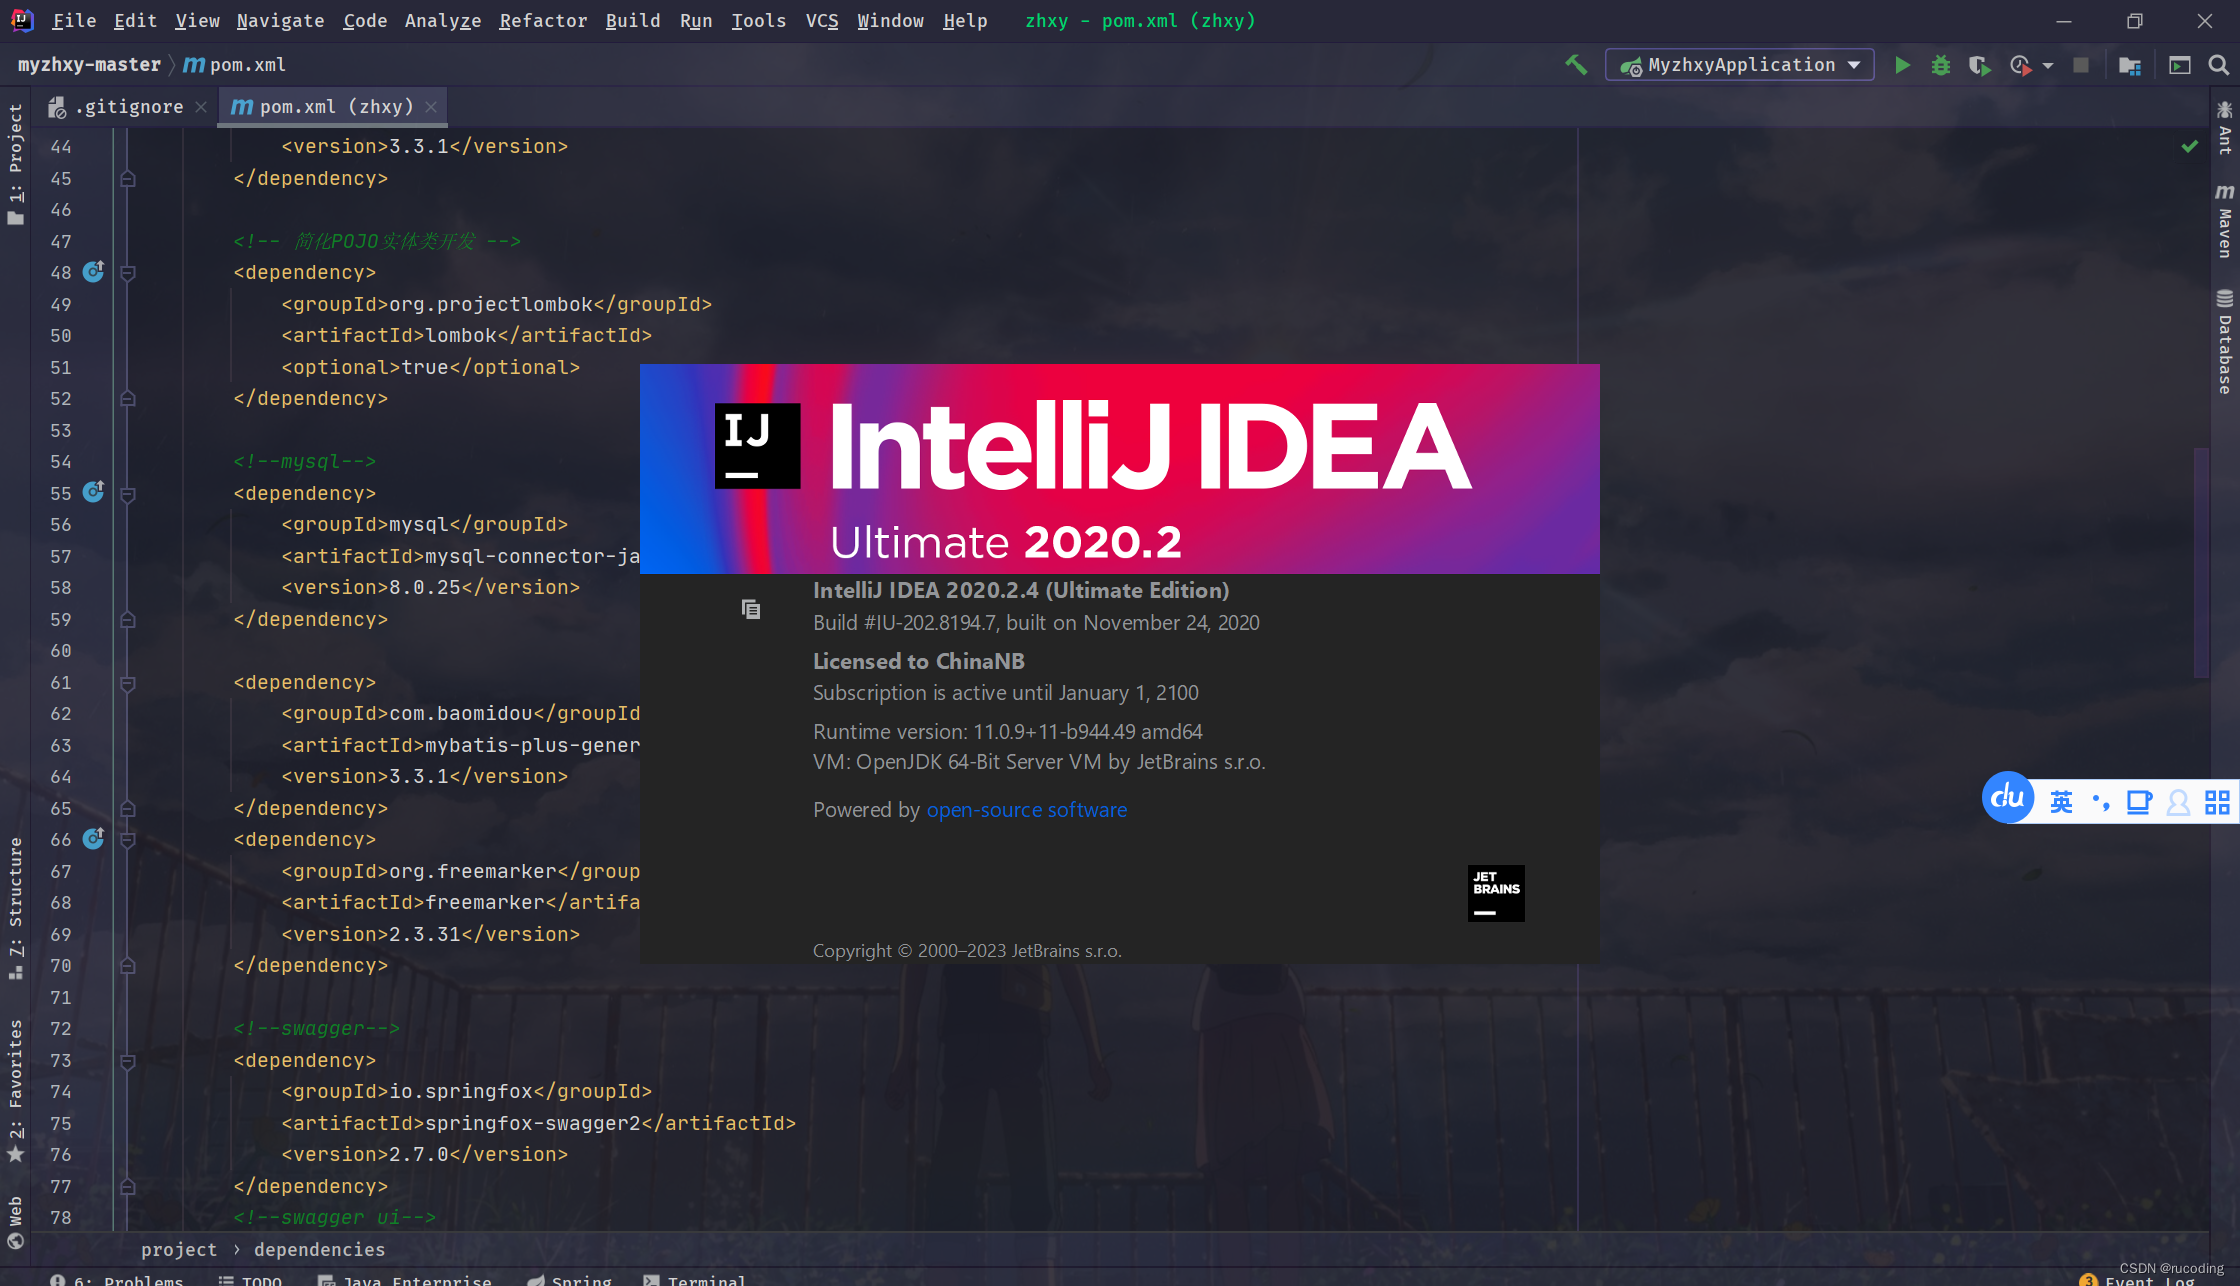
Task: Close the .gitignore tab
Action: click(x=201, y=107)
